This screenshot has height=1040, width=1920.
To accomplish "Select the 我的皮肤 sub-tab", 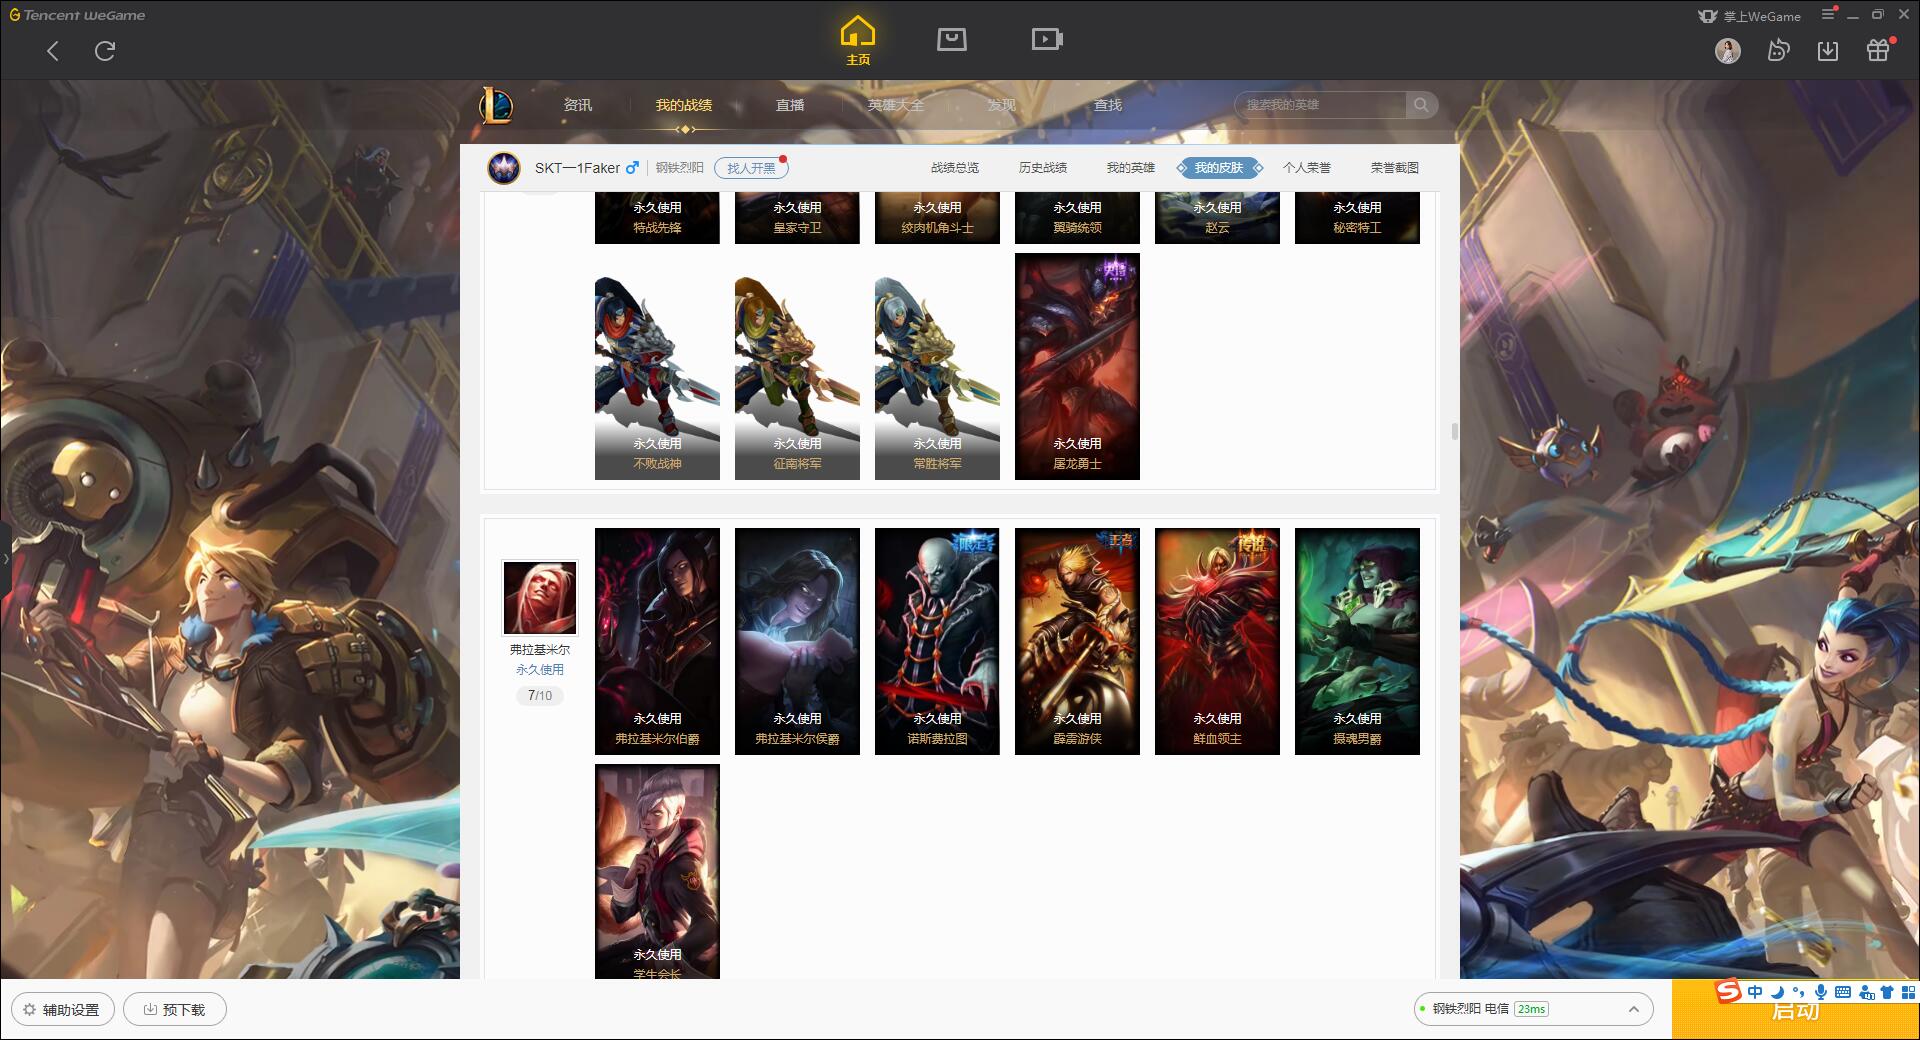I will click(x=1219, y=168).
